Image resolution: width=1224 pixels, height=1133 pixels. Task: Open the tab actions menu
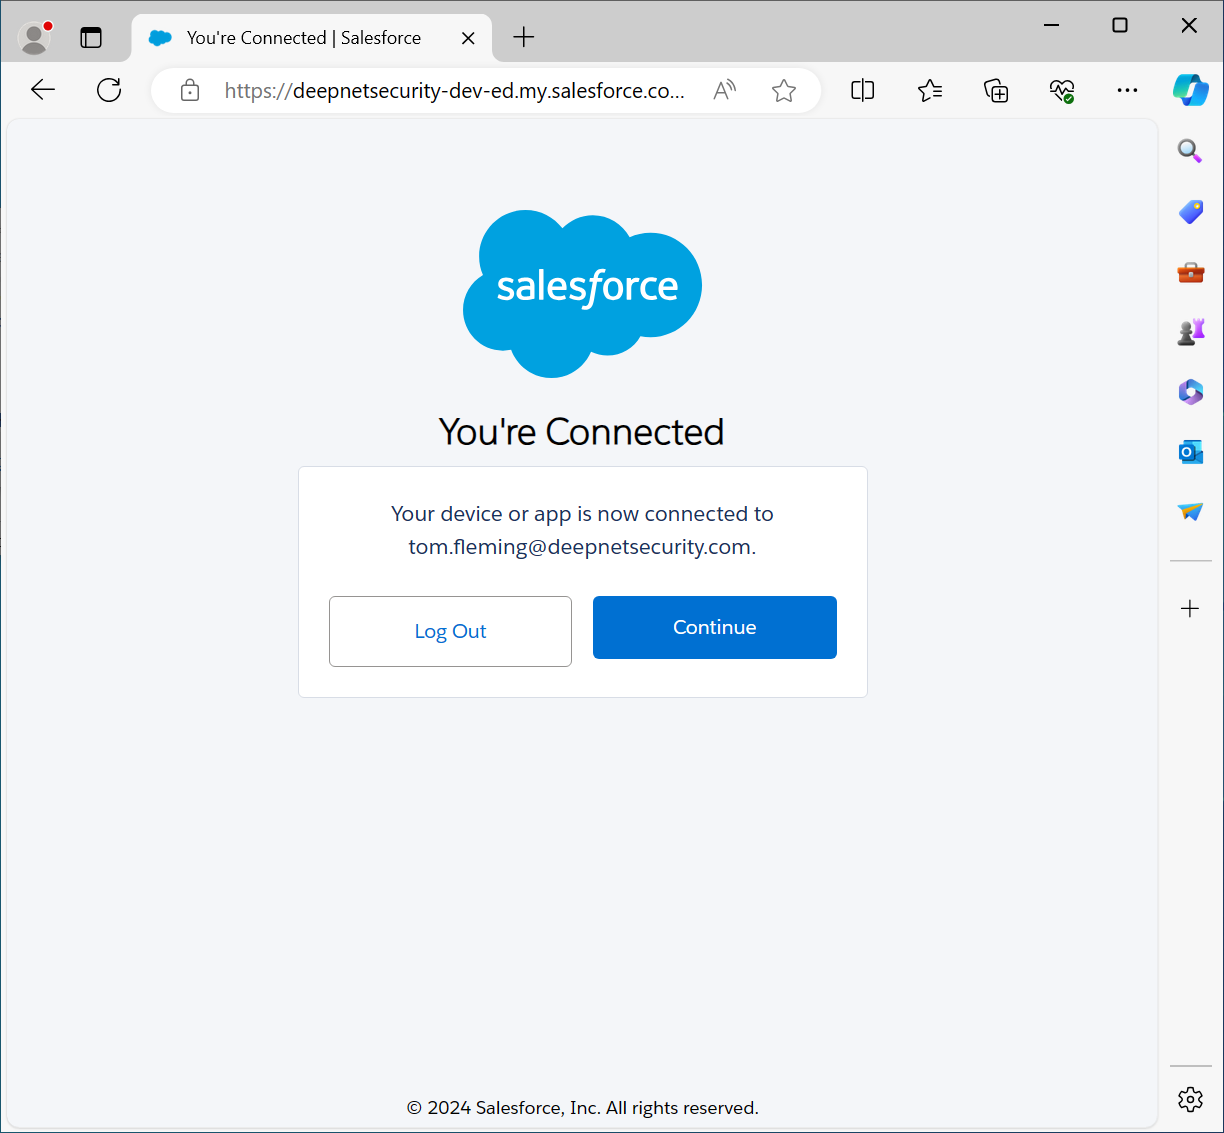coord(91,38)
